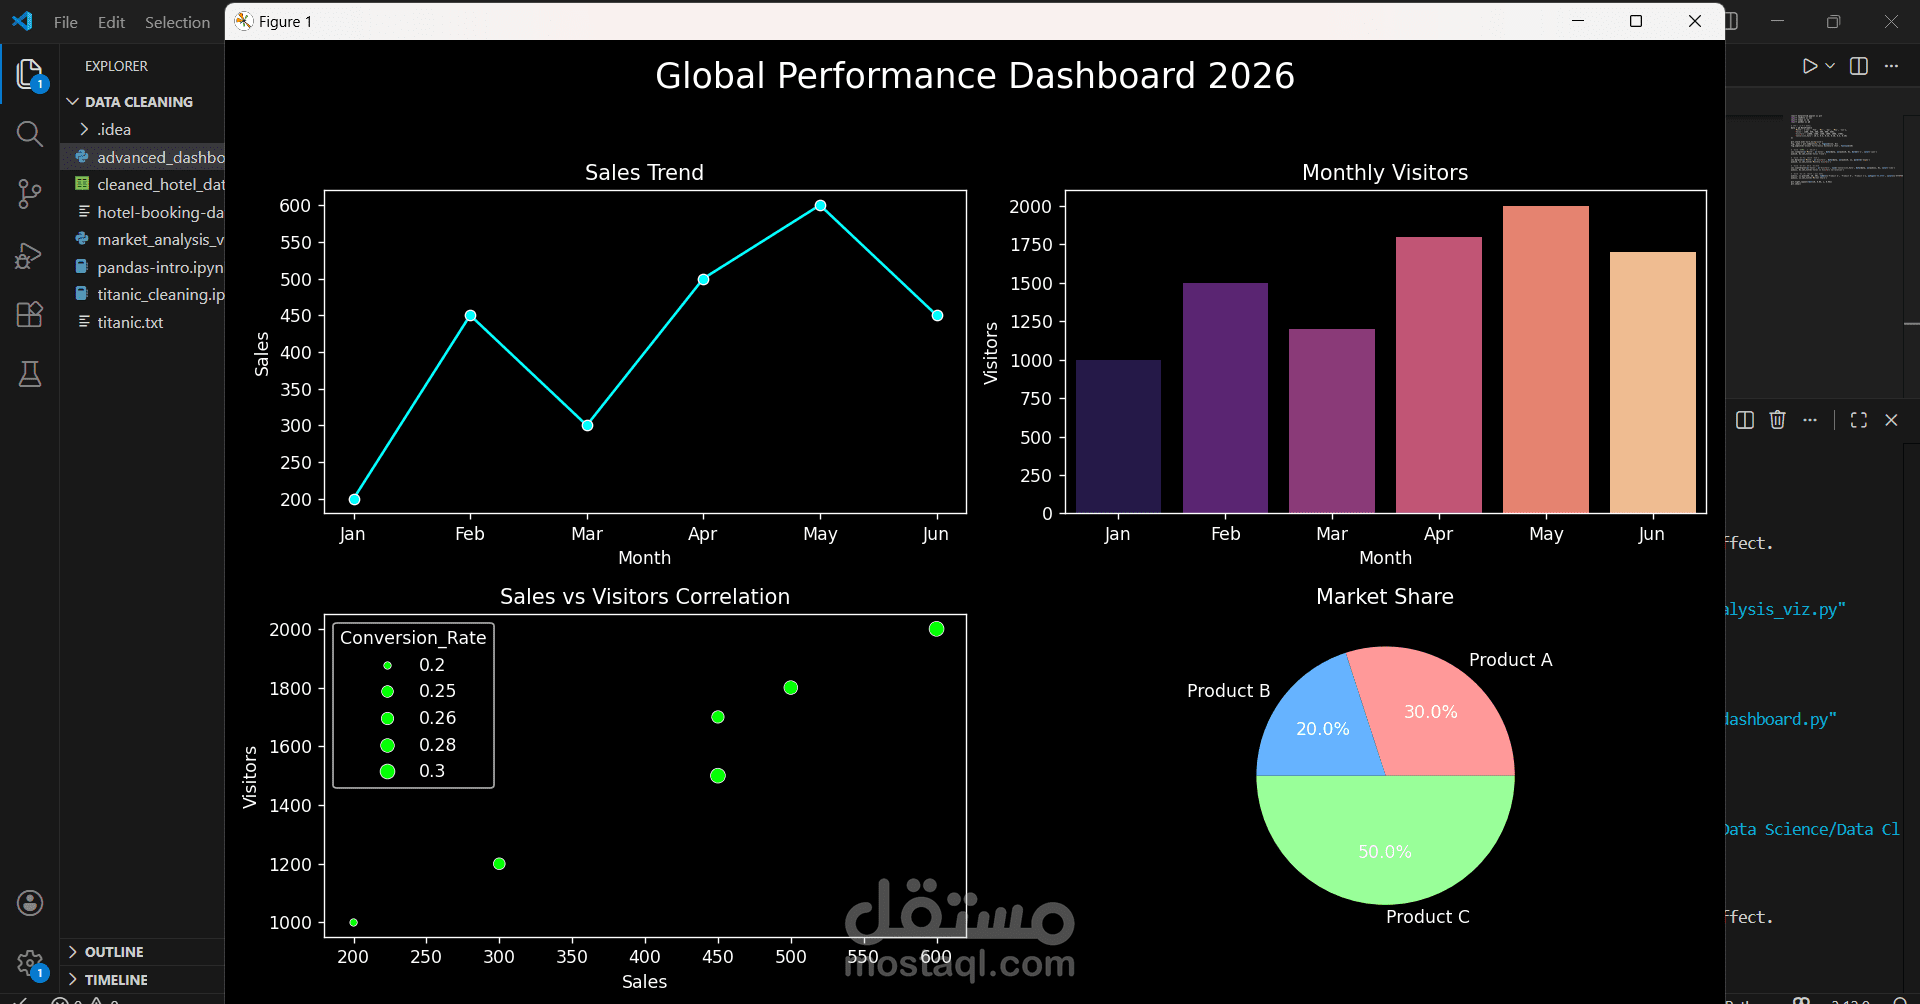Image resolution: width=1920 pixels, height=1004 pixels.
Task: Open titanic_cleaning notebook file
Action: point(143,294)
